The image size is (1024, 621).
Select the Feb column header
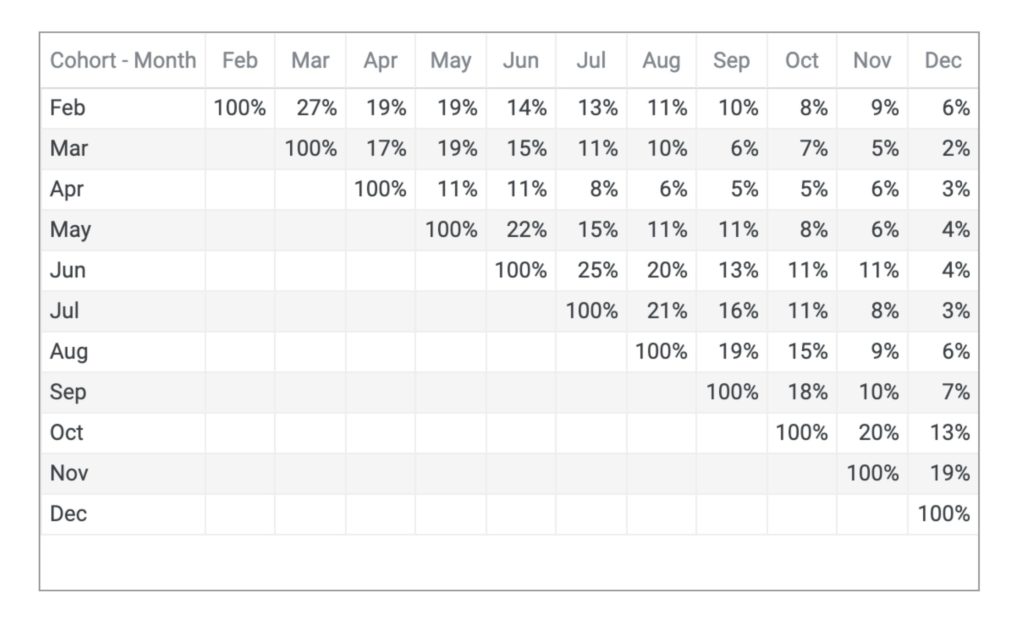point(240,60)
